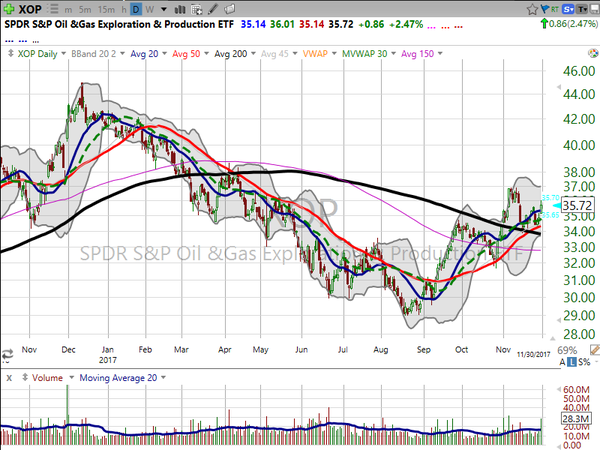
Task: Select the pencil drawing tools icon
Action: [x=213, y=9]
